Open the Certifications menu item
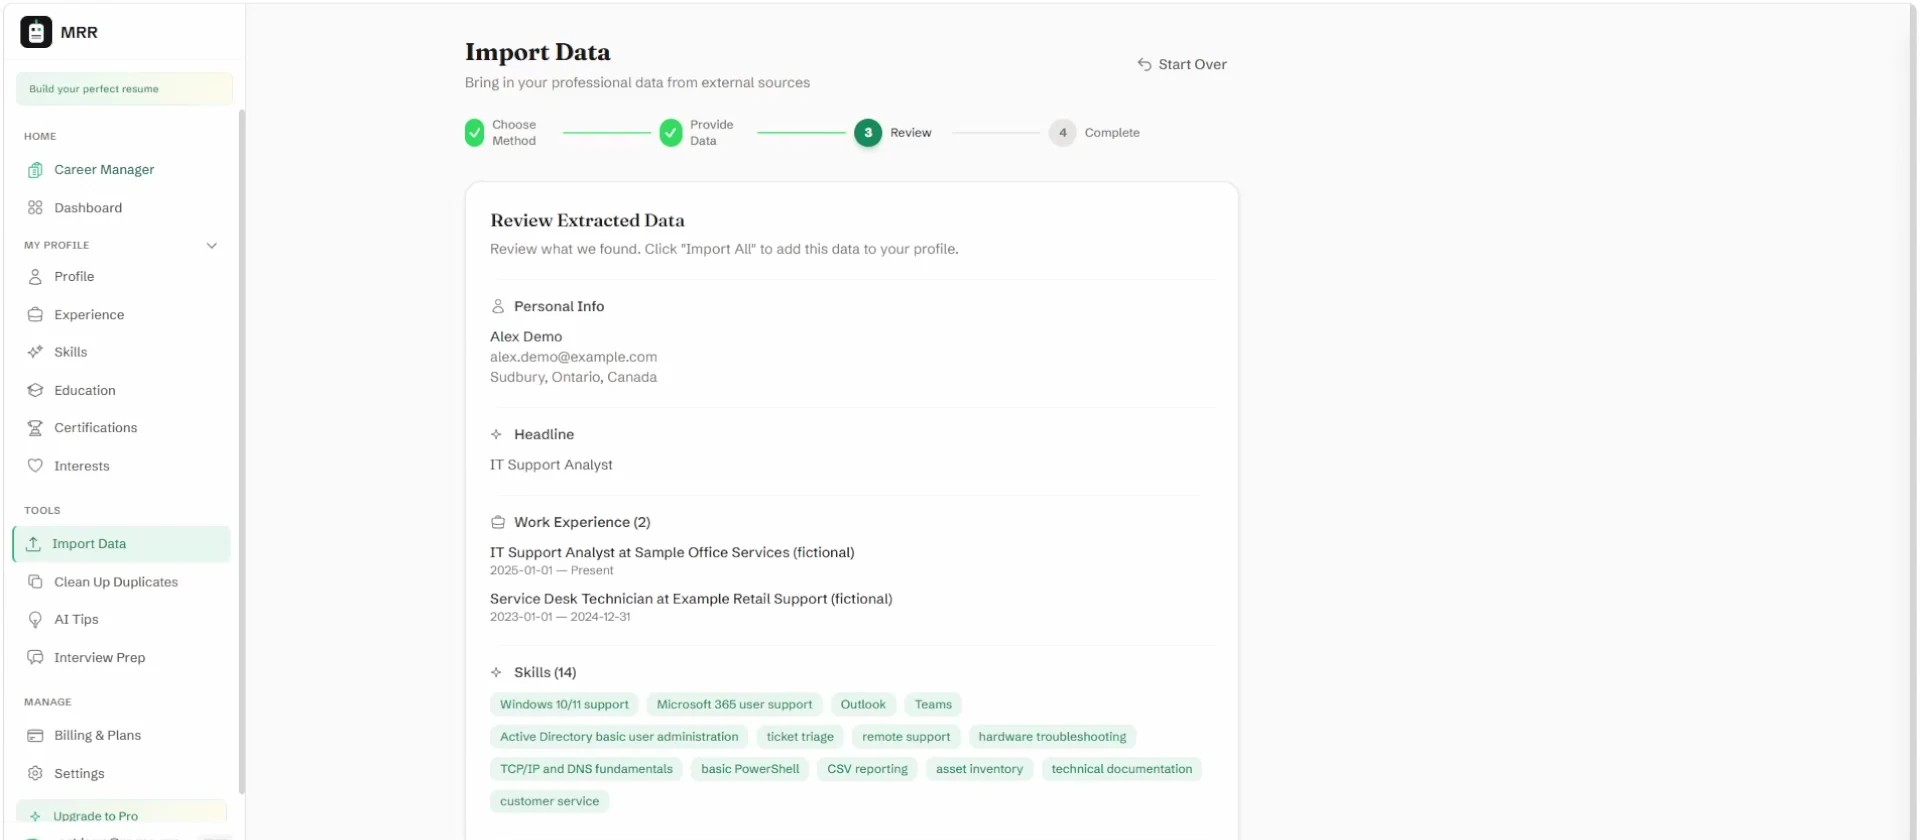The image size is (1920, 840). tap(123, 428)
